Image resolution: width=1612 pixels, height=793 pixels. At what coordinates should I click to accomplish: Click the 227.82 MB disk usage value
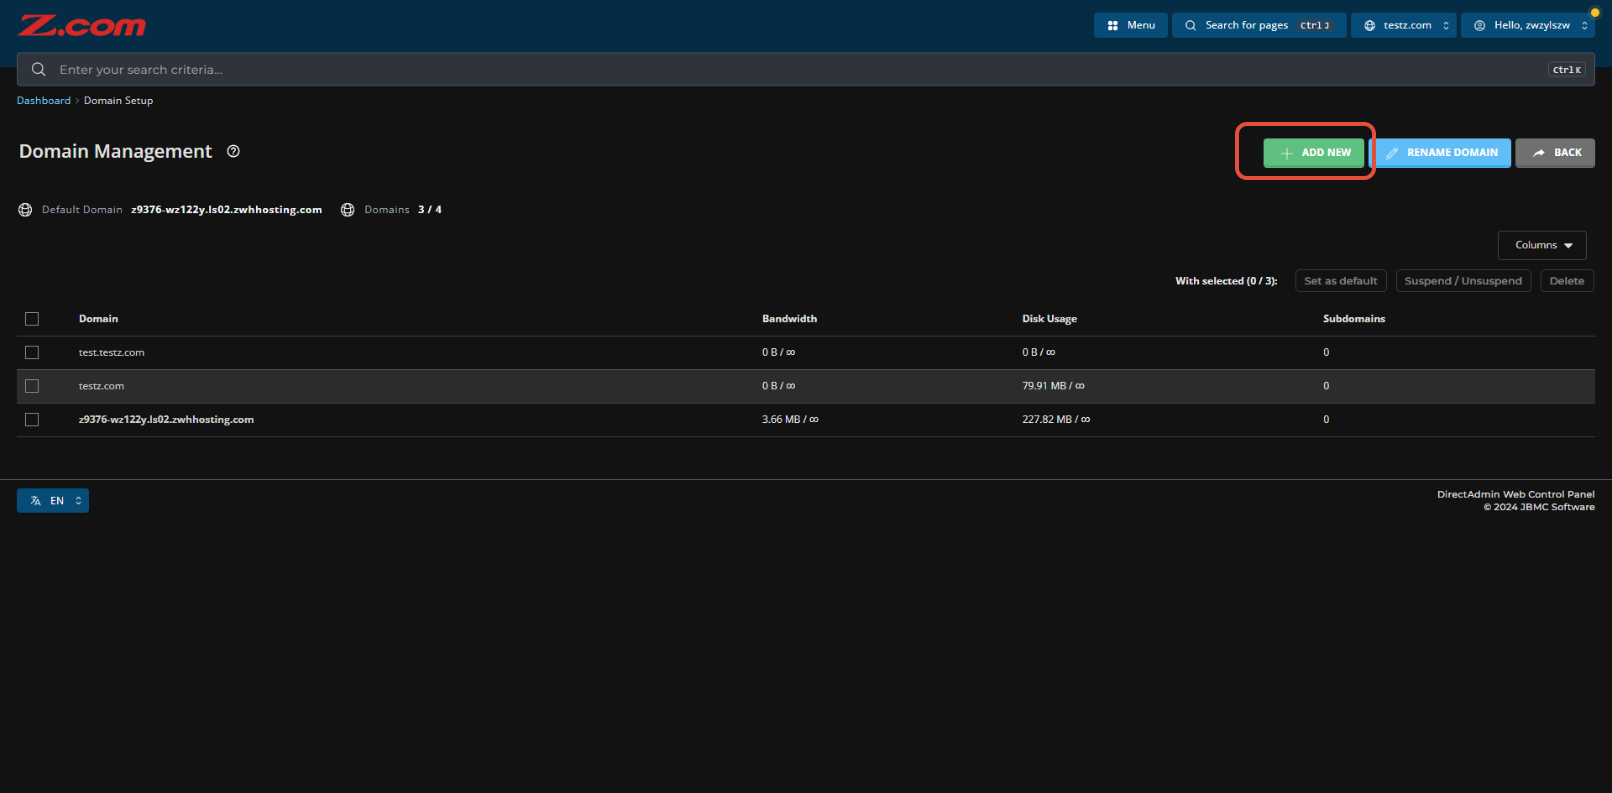tap(1056, 420)
